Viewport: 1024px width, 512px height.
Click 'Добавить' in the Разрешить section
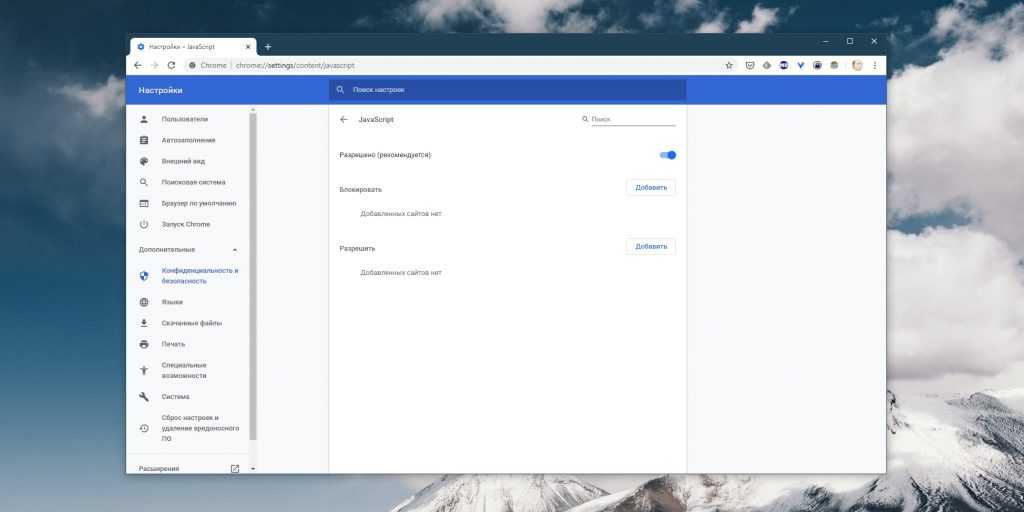650,247
